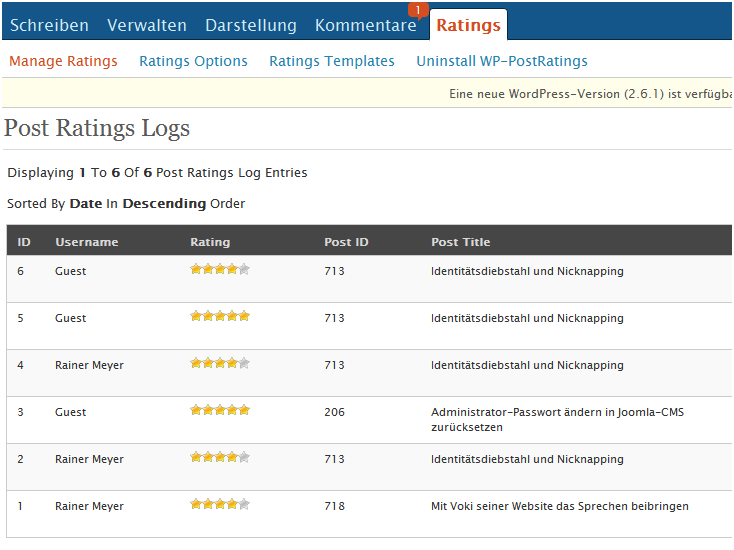734x550 pixels.
Task: Select username Guest in row ID 3
Action: point(71,412)
